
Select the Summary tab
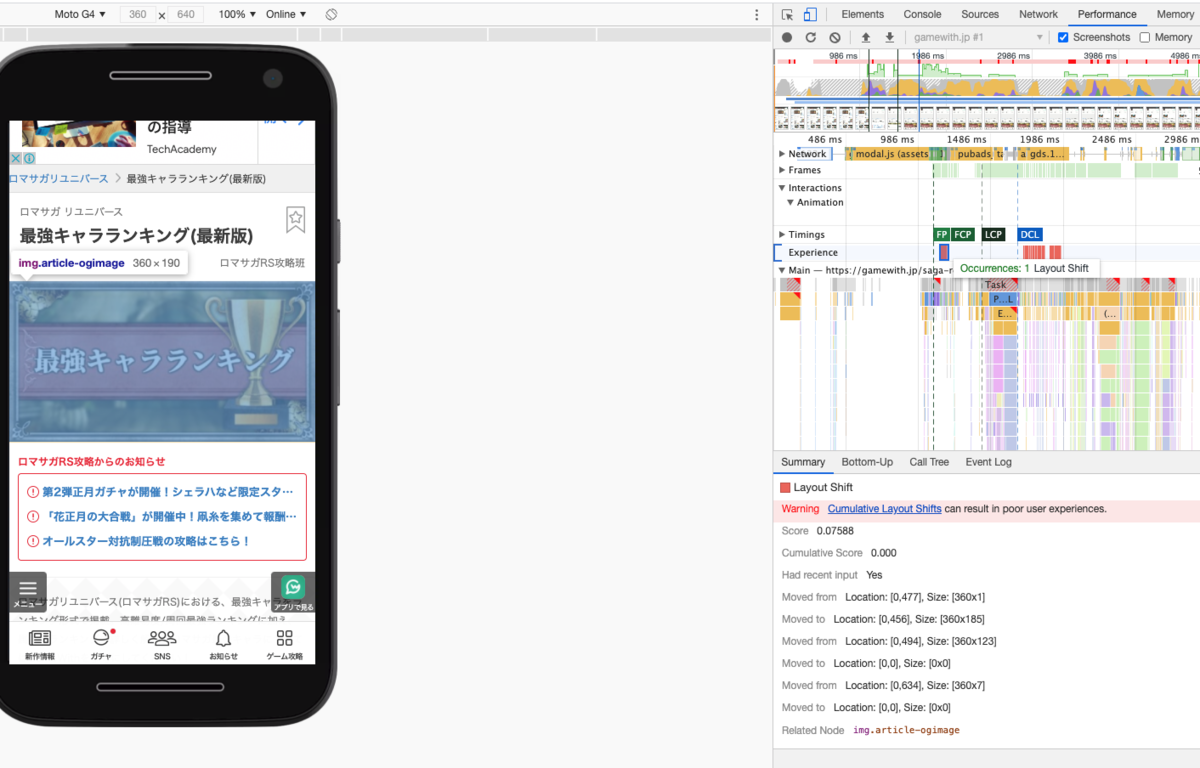coord(803,462)
